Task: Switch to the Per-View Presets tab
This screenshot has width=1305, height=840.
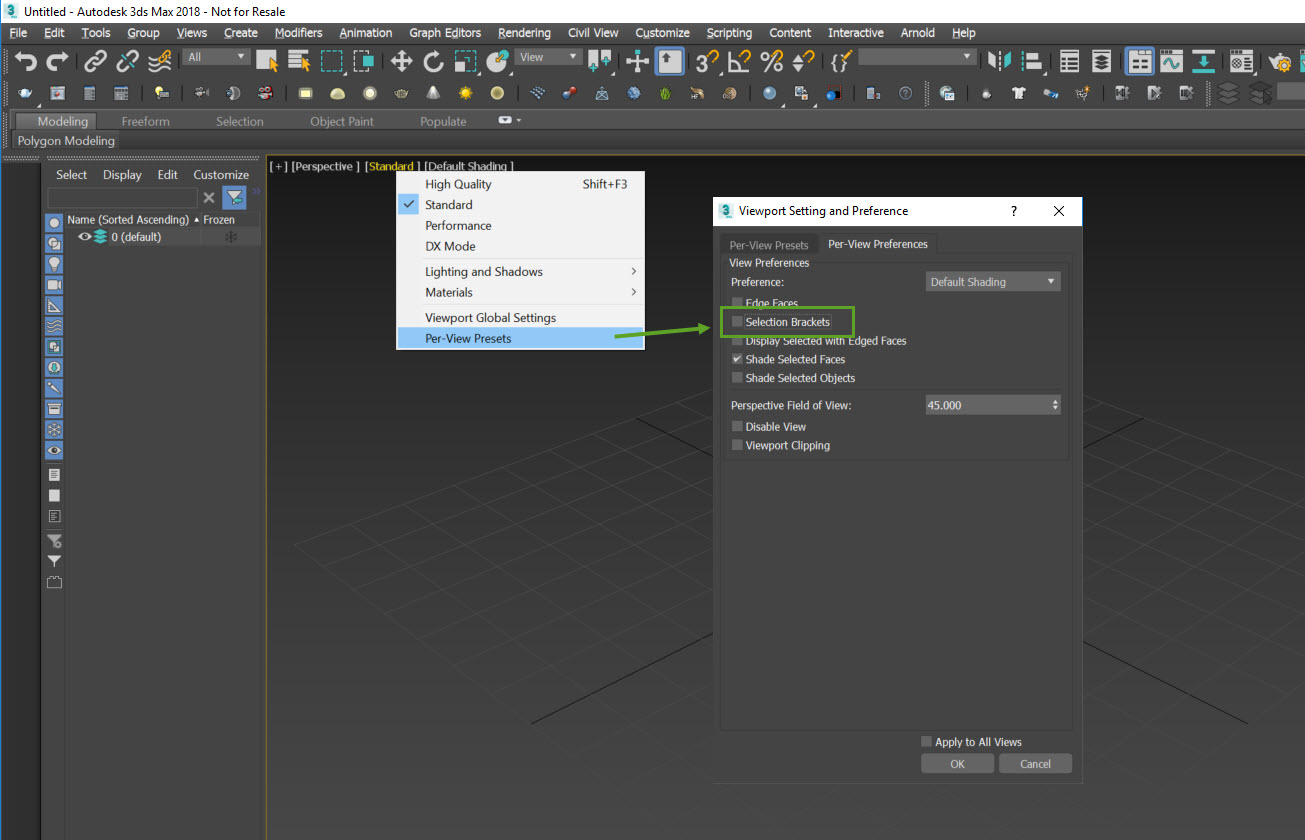Action: click(769, 245)
